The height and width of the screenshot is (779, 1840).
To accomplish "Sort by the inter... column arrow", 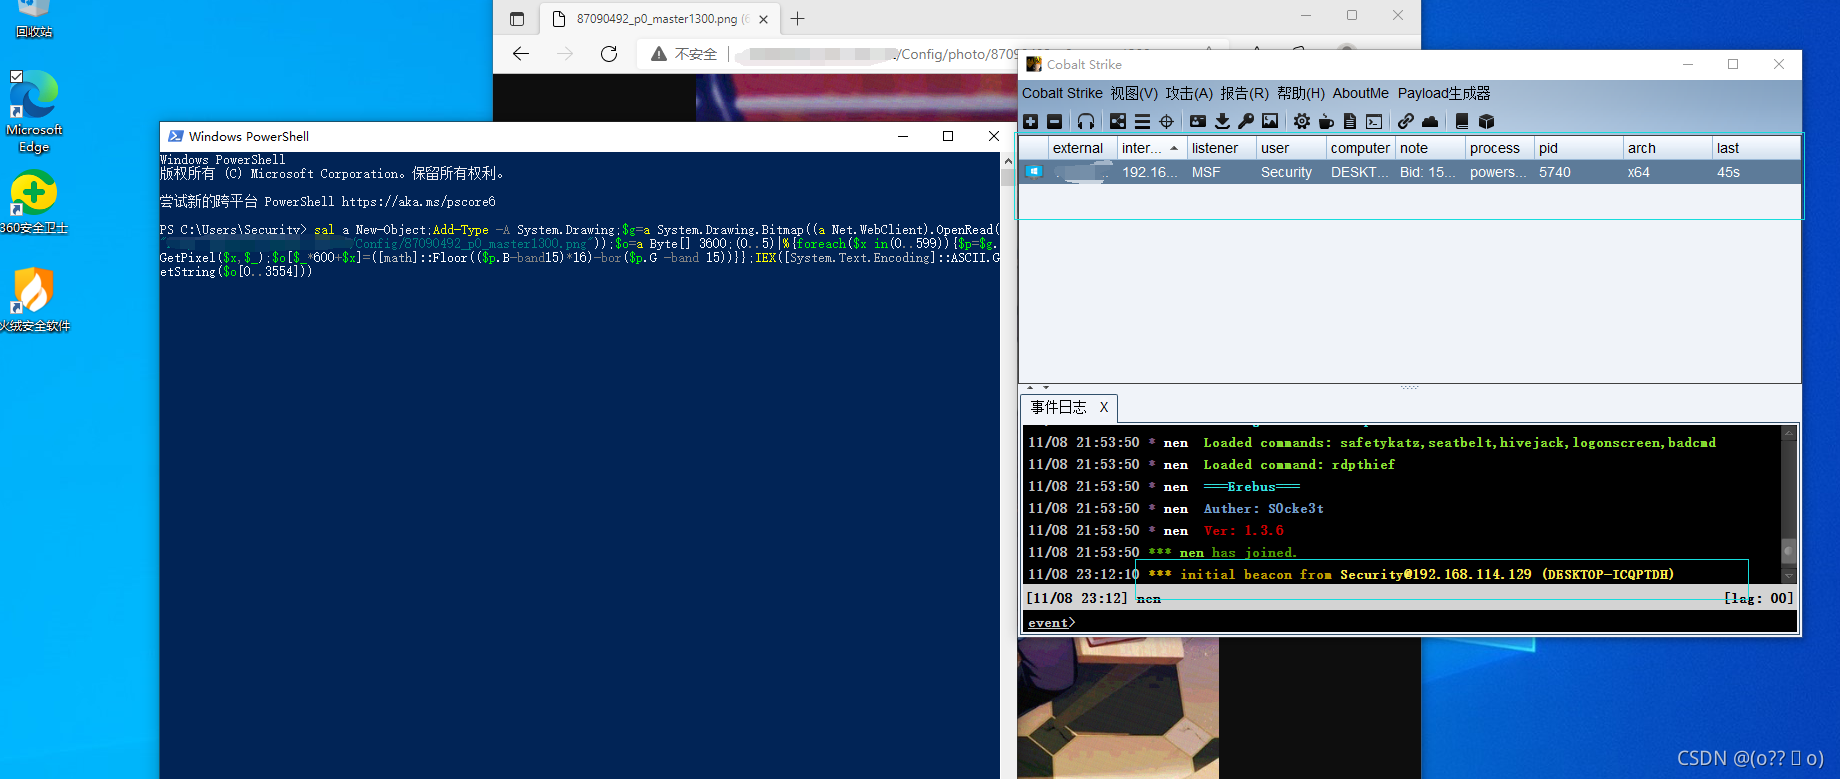I will pyautogui.click(x=1174, y=148).
